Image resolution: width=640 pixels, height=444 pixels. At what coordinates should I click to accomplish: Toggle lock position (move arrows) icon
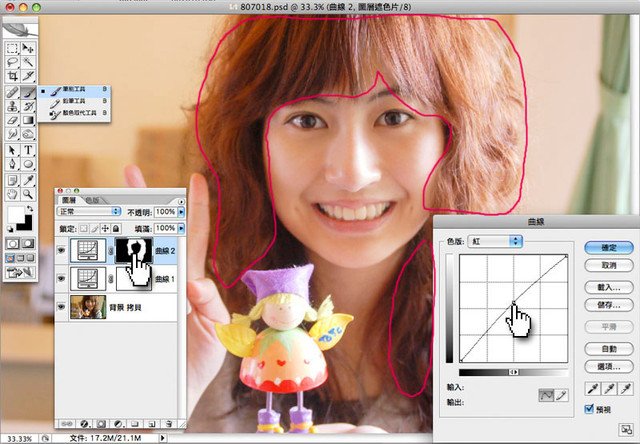click(x=105, y=229)
